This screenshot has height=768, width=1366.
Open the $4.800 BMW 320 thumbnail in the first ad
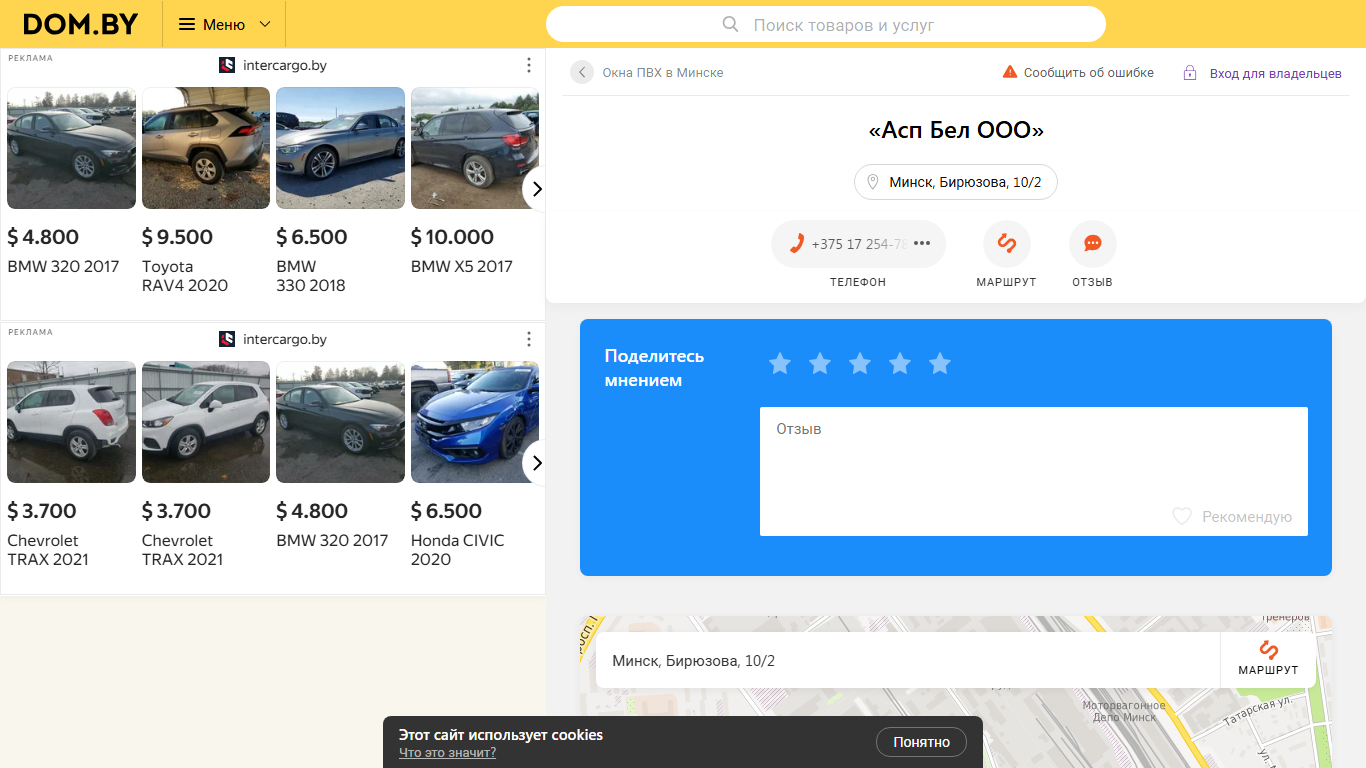tap(71, 148)
